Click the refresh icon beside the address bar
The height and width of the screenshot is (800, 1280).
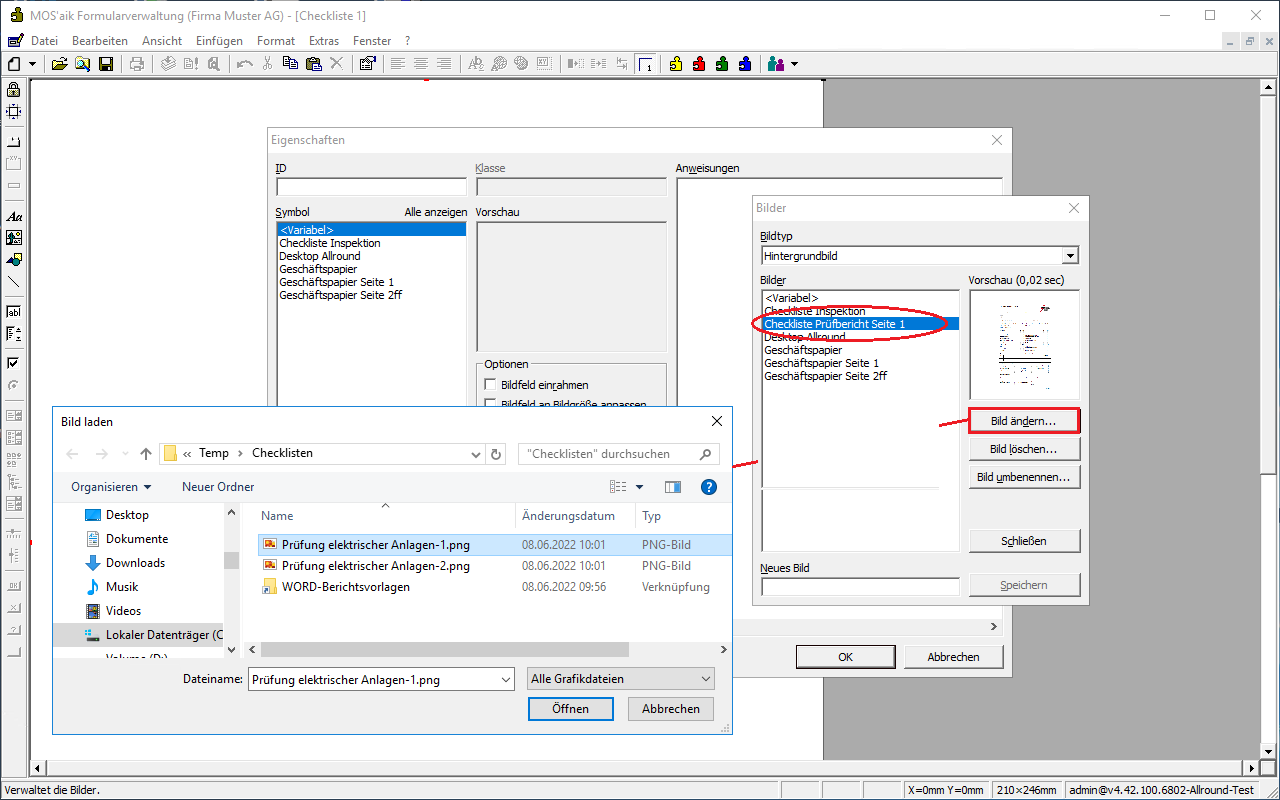tap(496, 454)
